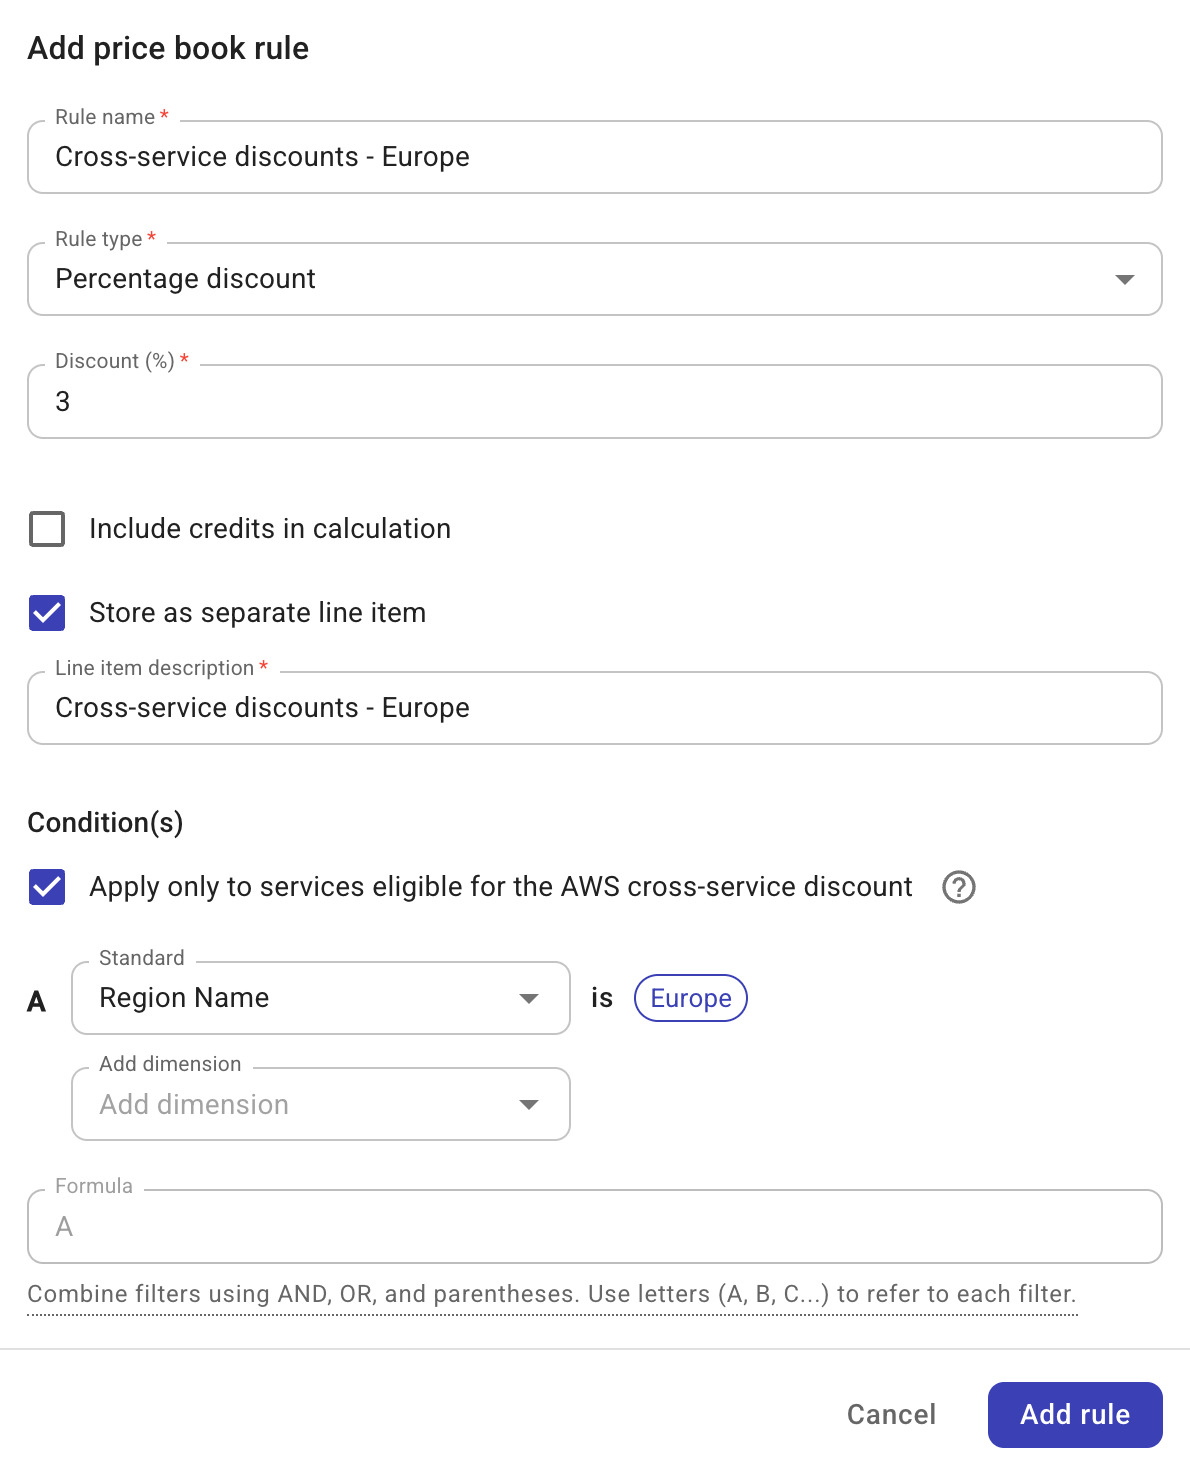
Task: Click the Discount percentage field
Action: click(594, 402)
